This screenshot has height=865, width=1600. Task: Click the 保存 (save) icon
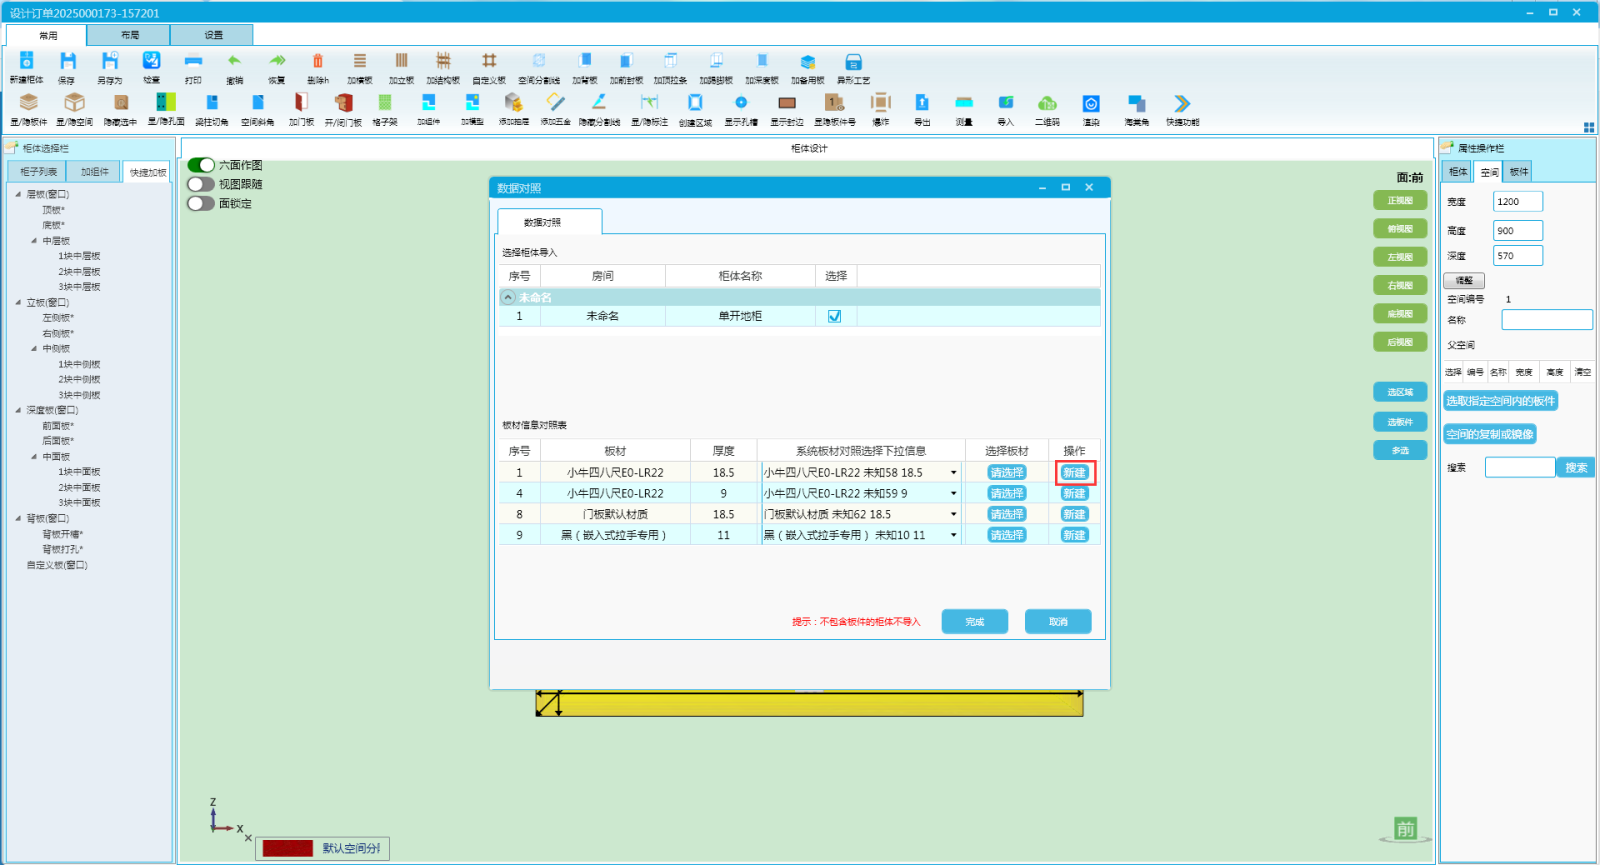67,62
